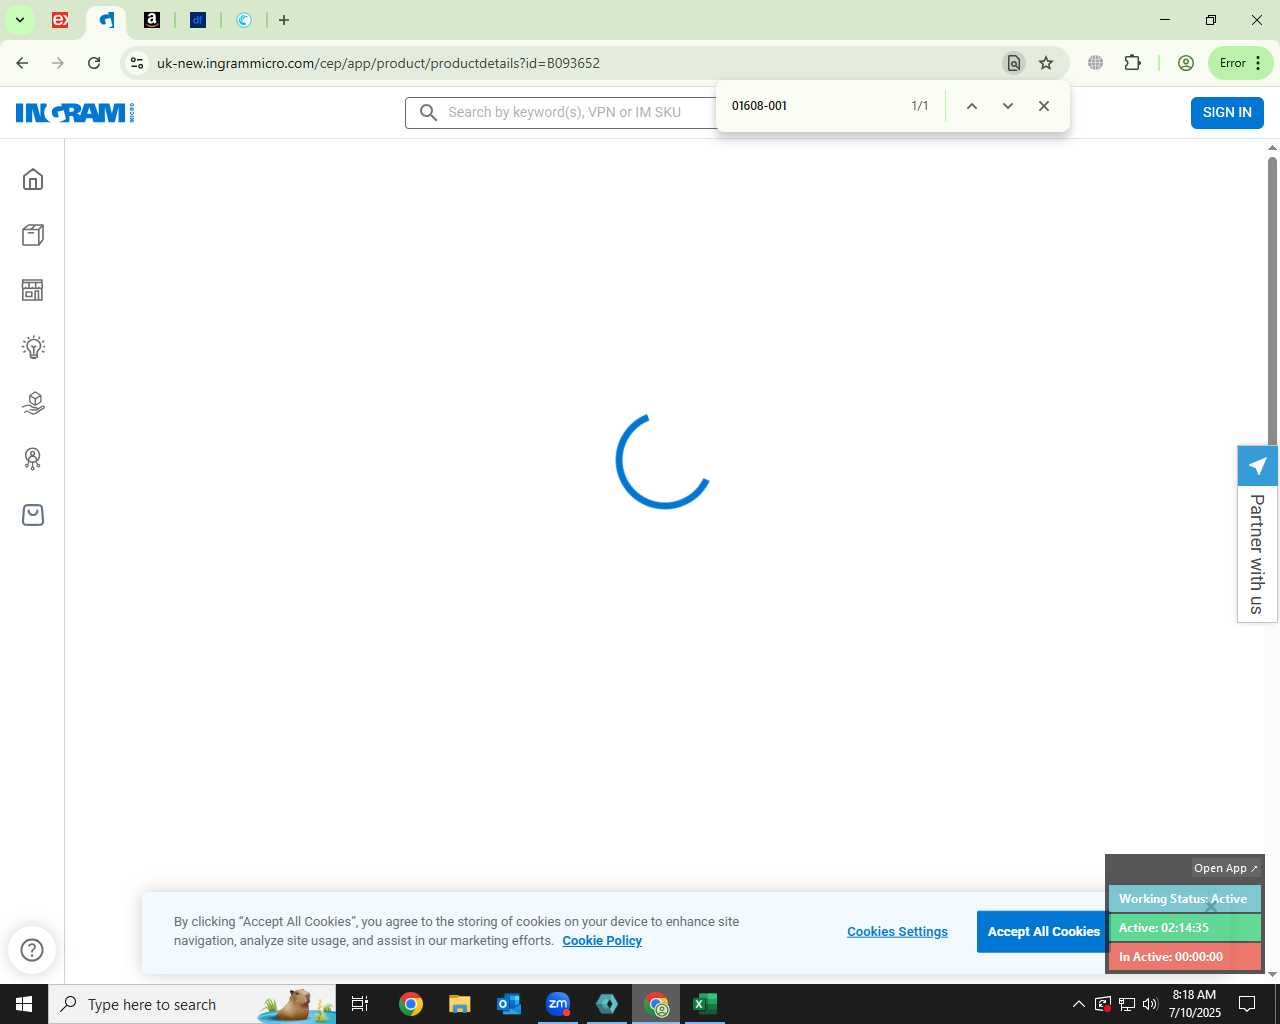The image size is (1280, 1024).
Task: Click the Partner with us paper plane icon
Action: click(x=1257, y=466)
